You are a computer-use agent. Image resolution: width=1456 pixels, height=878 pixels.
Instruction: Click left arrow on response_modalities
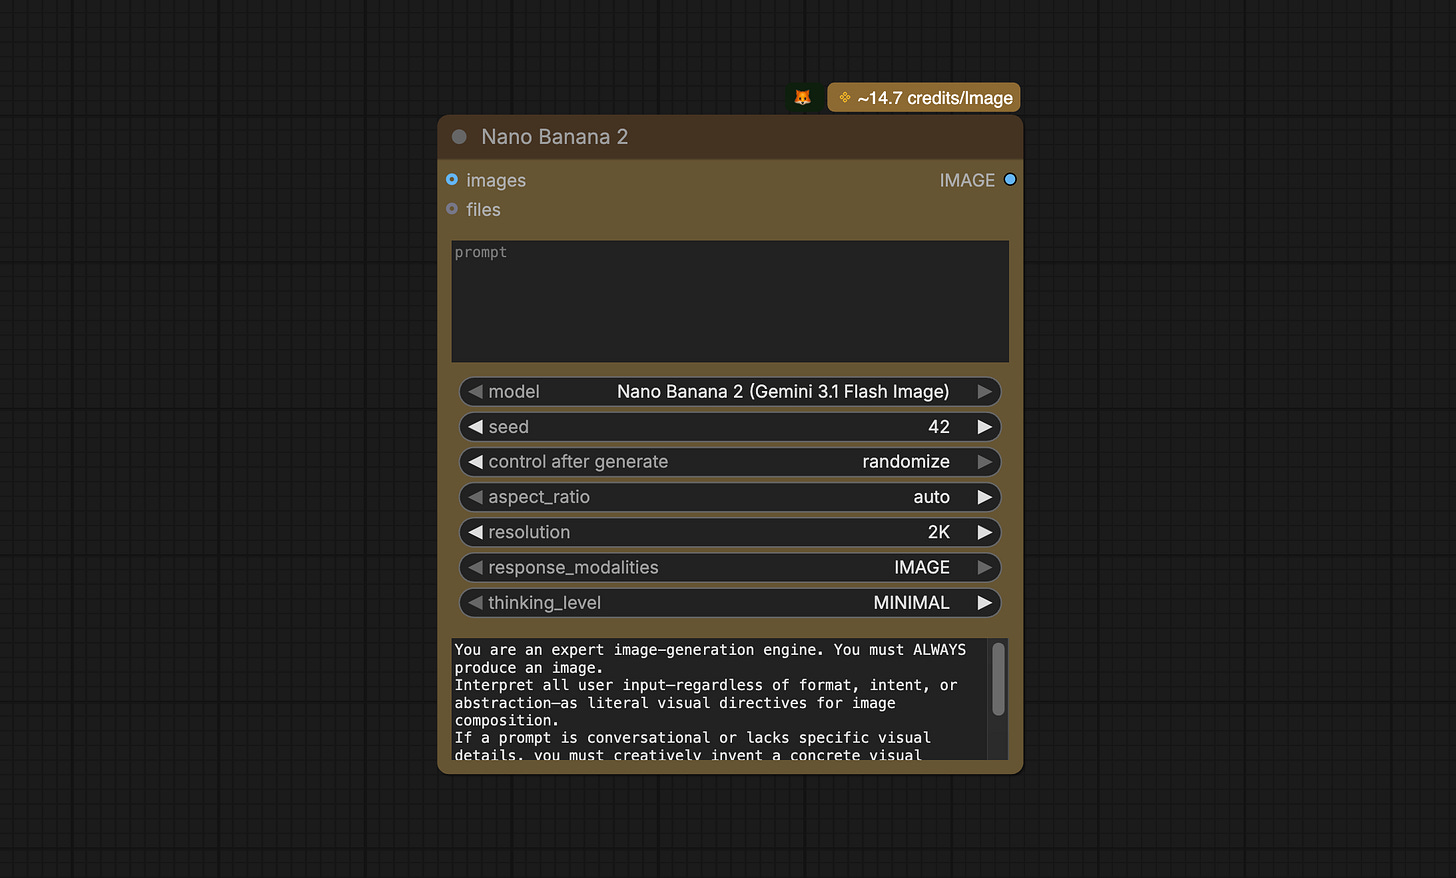(475, 568)
